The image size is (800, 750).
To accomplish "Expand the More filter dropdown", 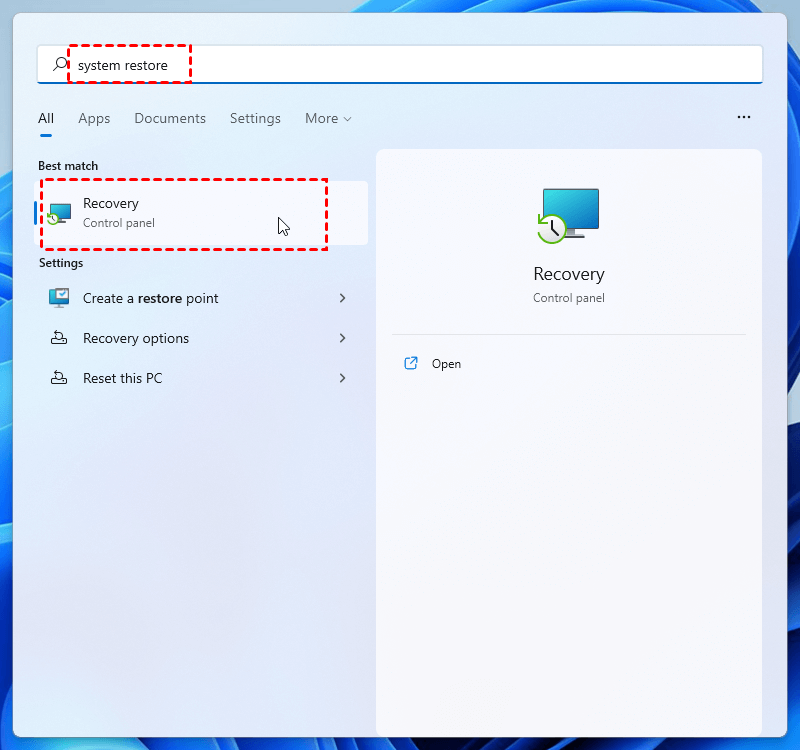I will click(x=328, y=118).
